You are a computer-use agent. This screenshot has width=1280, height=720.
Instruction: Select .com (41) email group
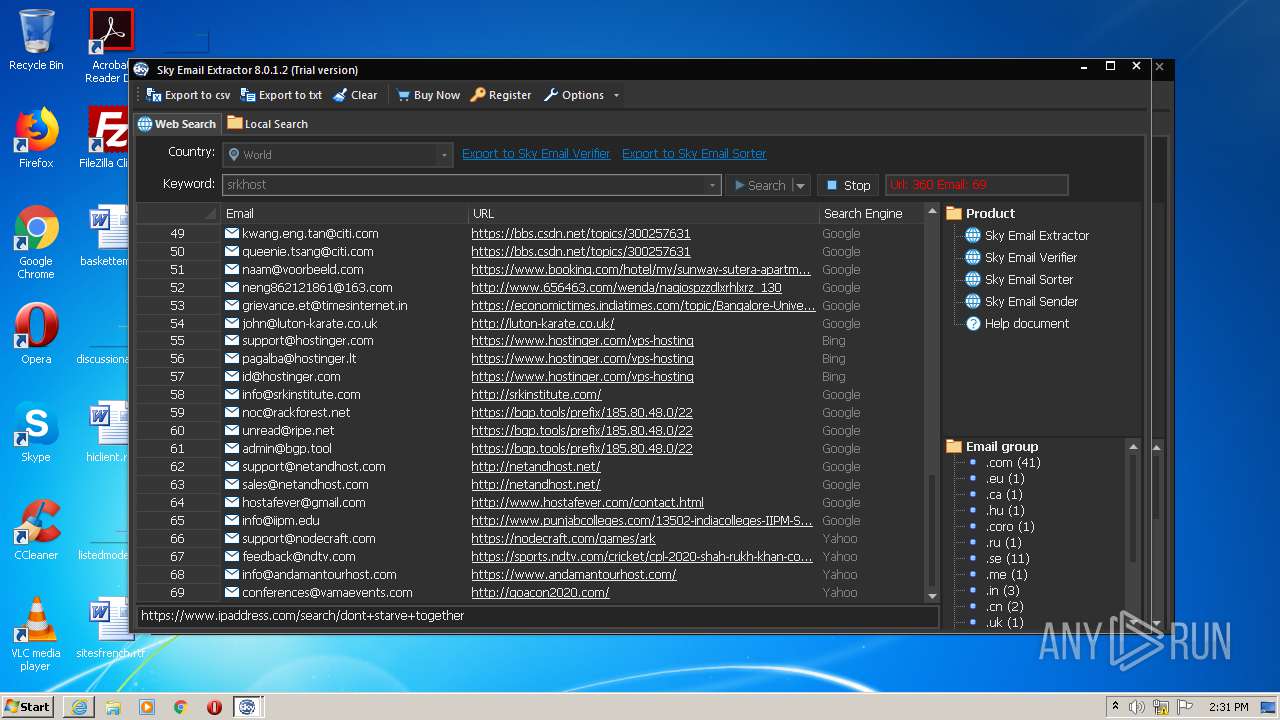[1013, 463]
